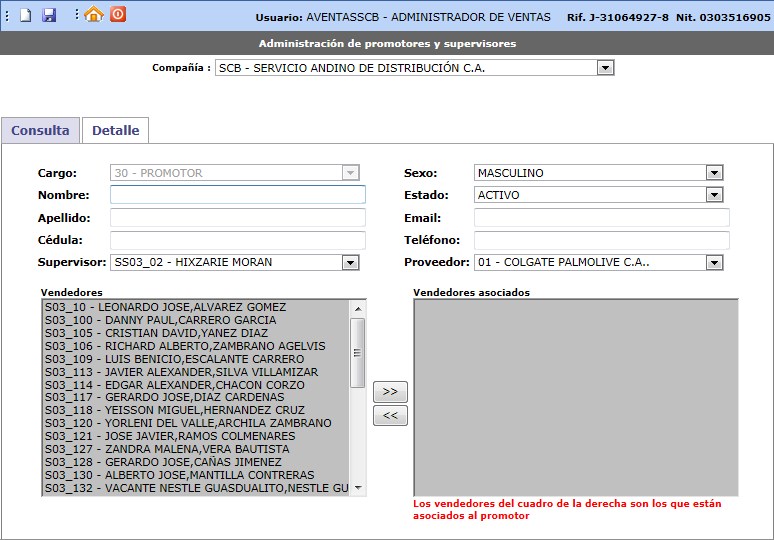Open the Supervisor dropdown
The image size is (774, 540).
(x=234, y=262)
